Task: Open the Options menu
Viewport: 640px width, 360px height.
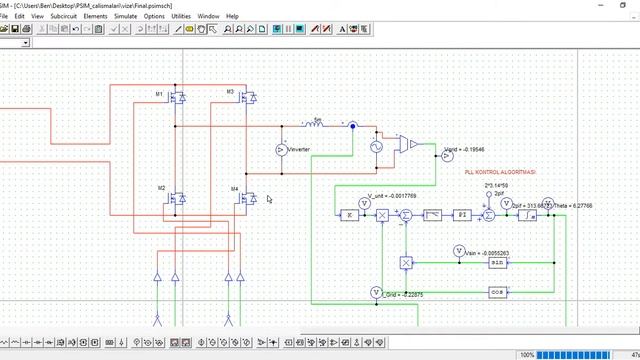Action: pyautogui.click(x=154, y=16)
